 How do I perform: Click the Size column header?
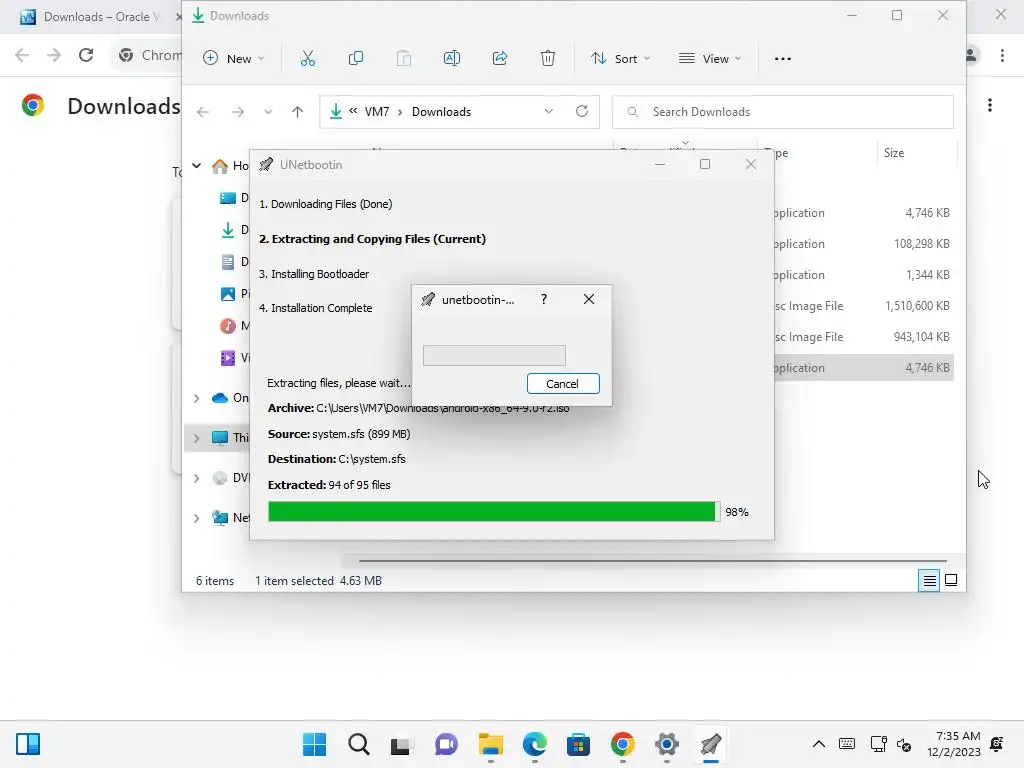893,153
